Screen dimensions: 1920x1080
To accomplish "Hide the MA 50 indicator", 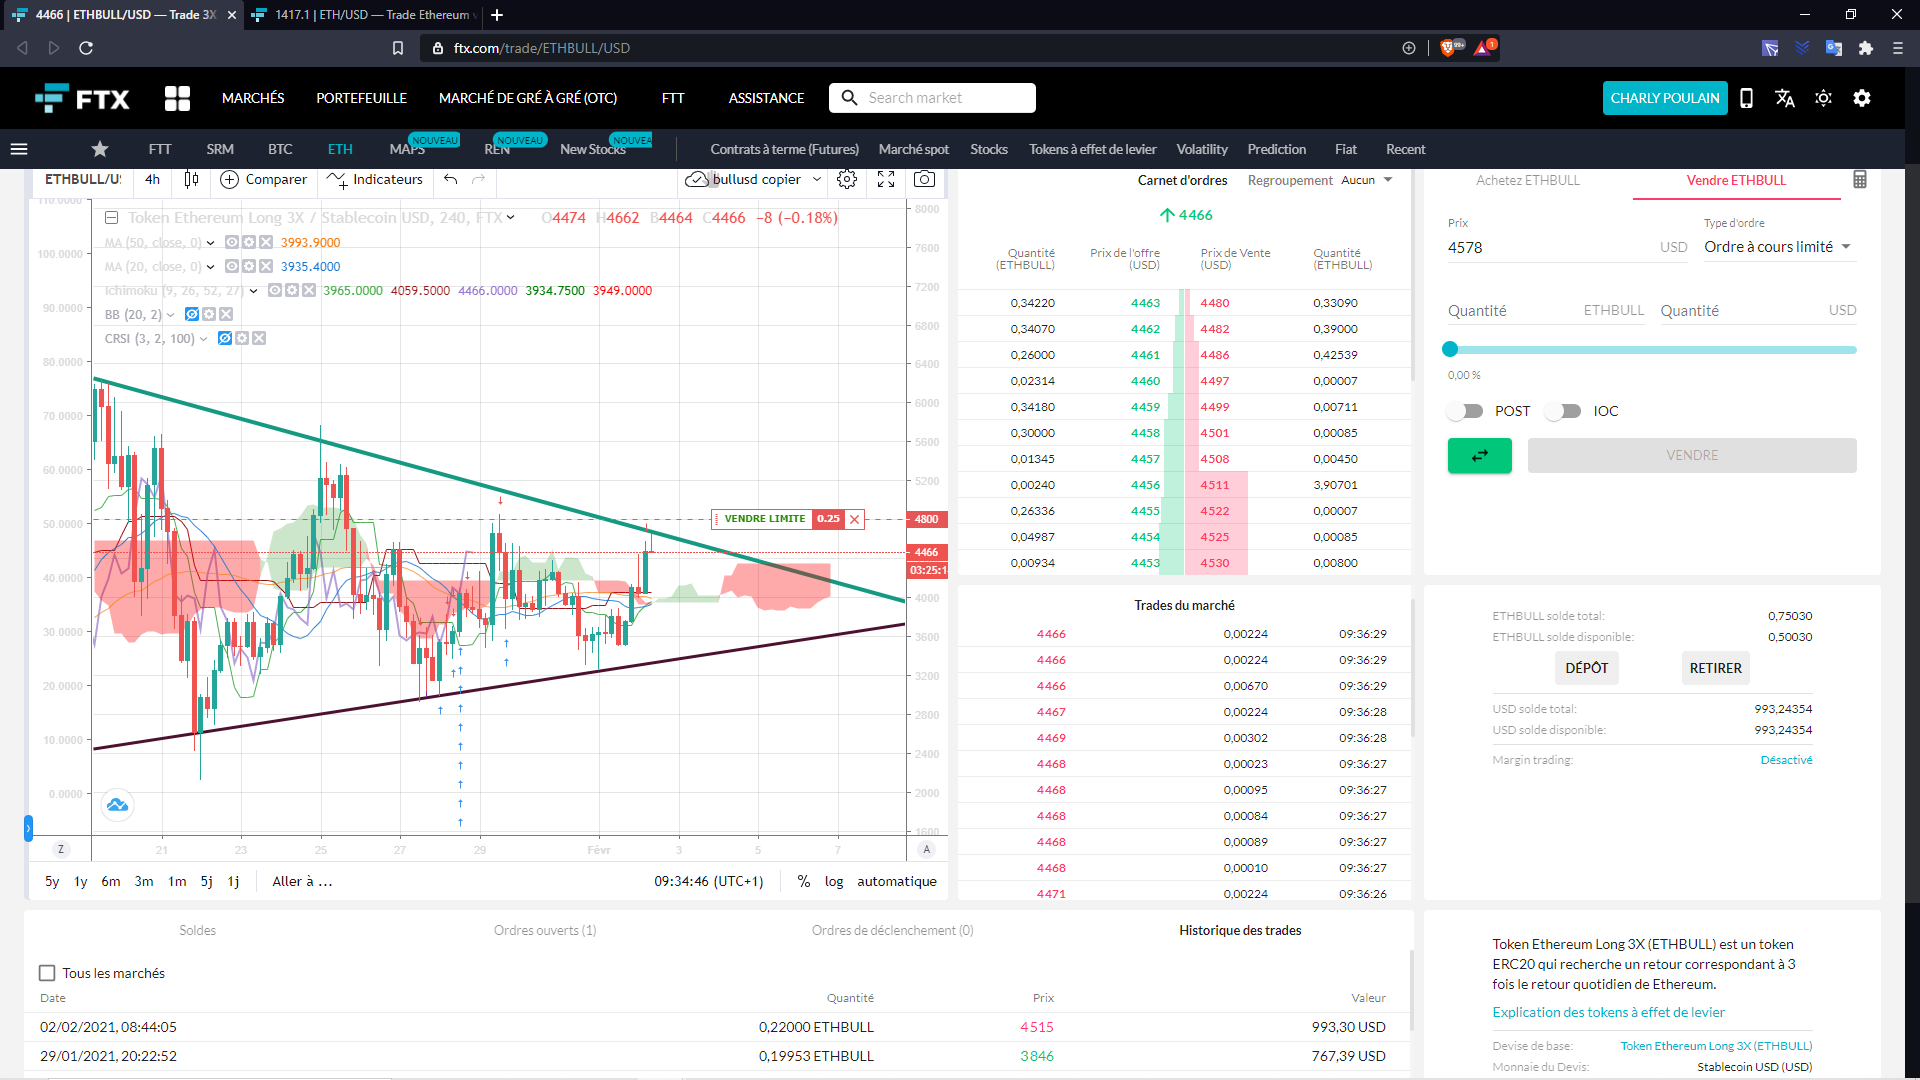I will (231, 242).
